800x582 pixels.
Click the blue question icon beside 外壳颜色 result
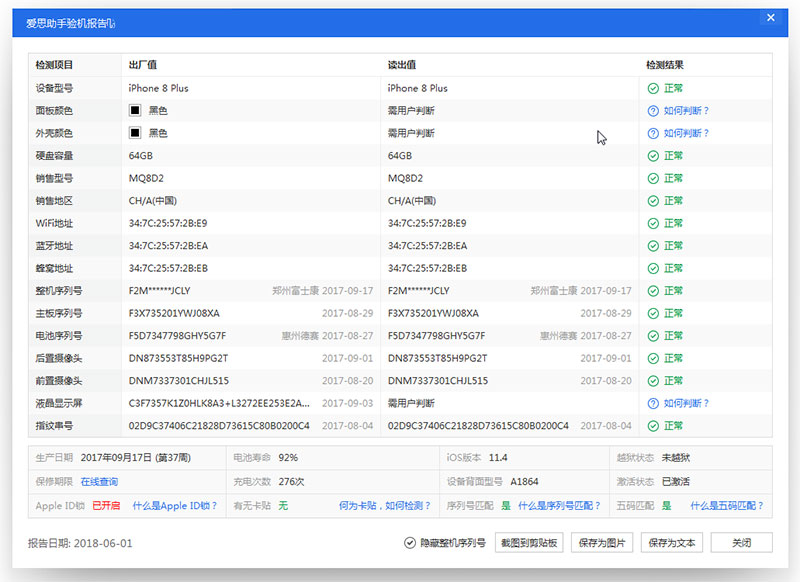[653, 133]
